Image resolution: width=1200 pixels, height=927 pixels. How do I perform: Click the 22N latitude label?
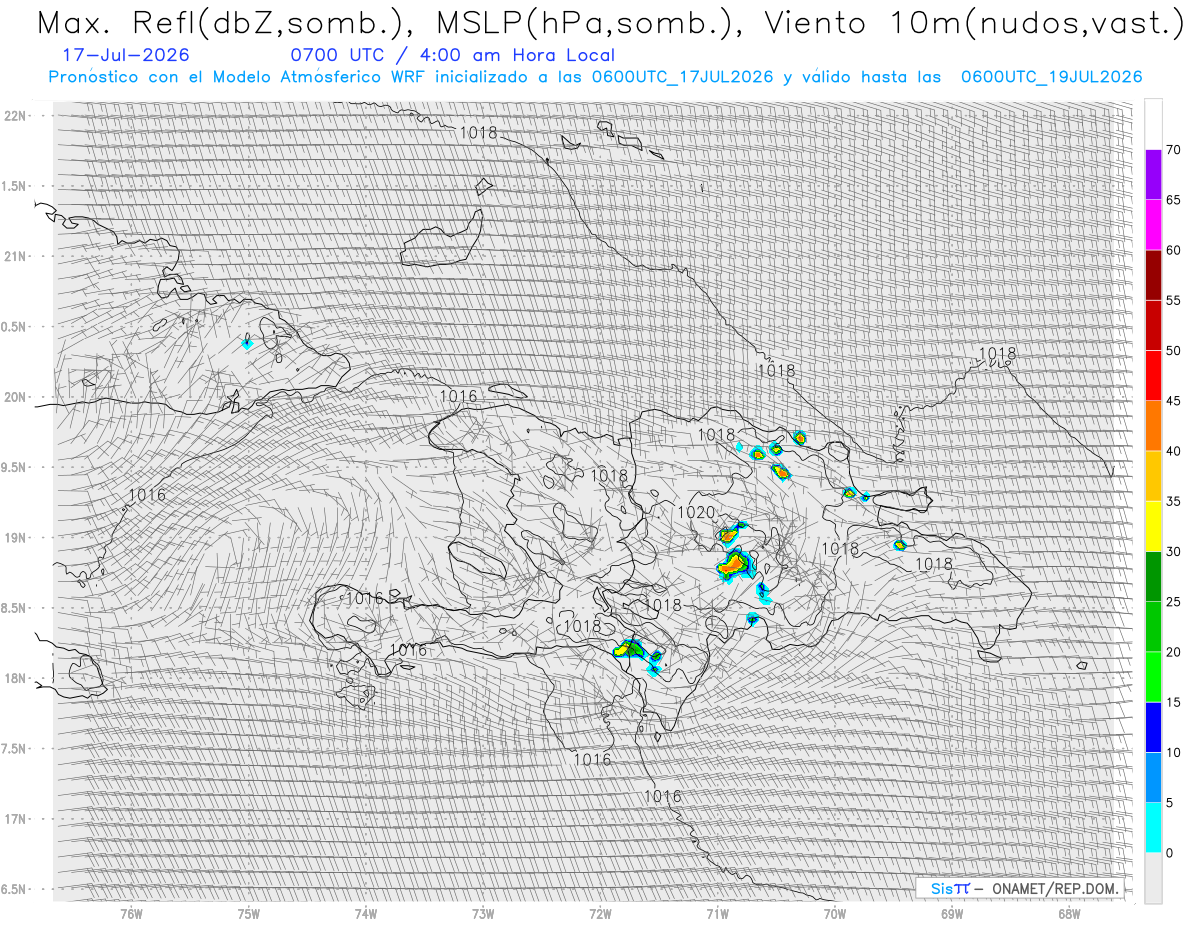(17, 115)
